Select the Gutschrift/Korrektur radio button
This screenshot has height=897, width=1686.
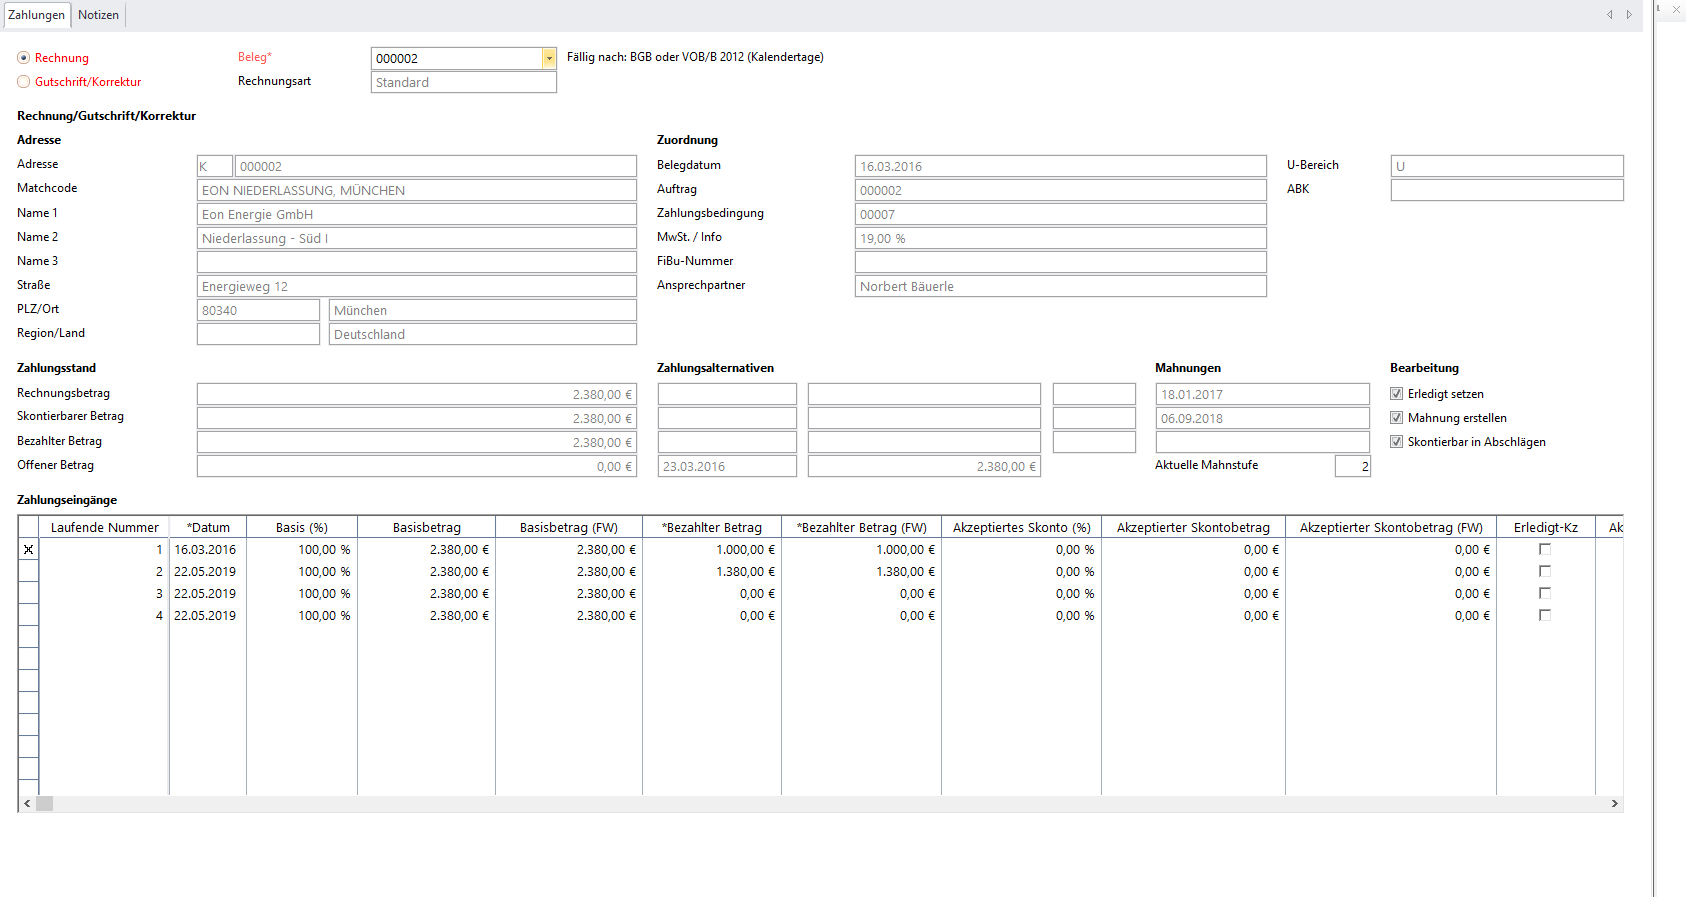pos(24,82)
